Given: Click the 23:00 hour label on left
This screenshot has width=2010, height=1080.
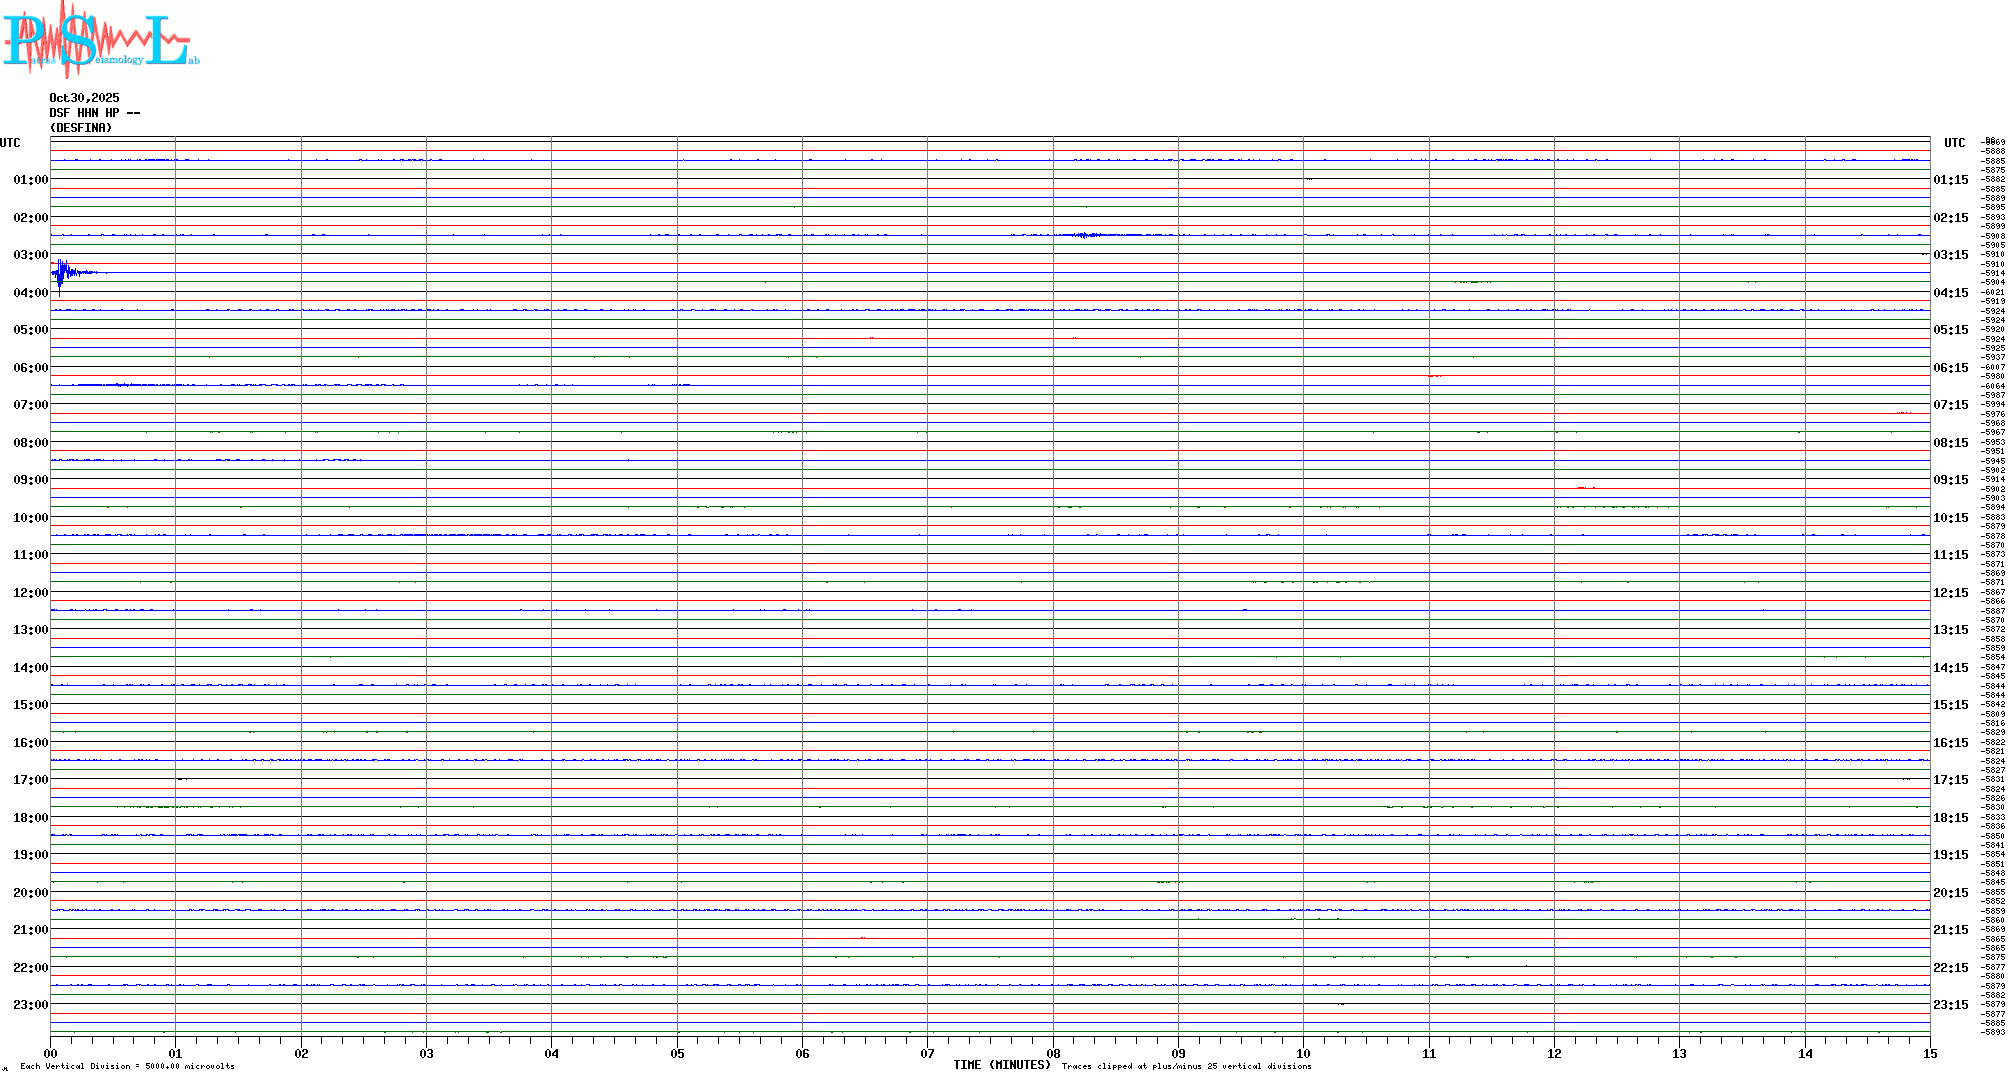Looking at the screenshot, I should (30, 1005).
